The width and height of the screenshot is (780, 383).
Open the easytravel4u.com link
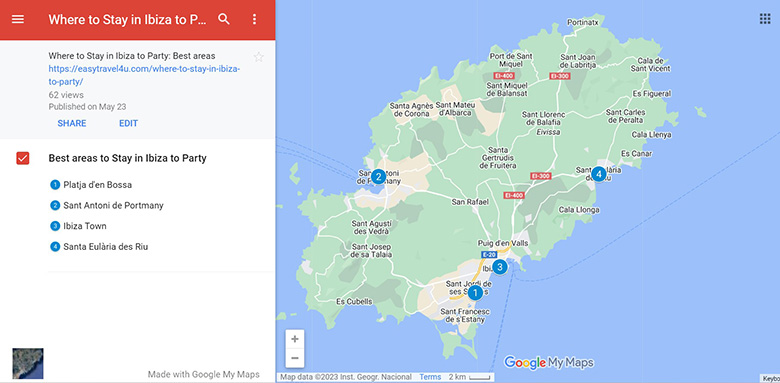point(144,75)
